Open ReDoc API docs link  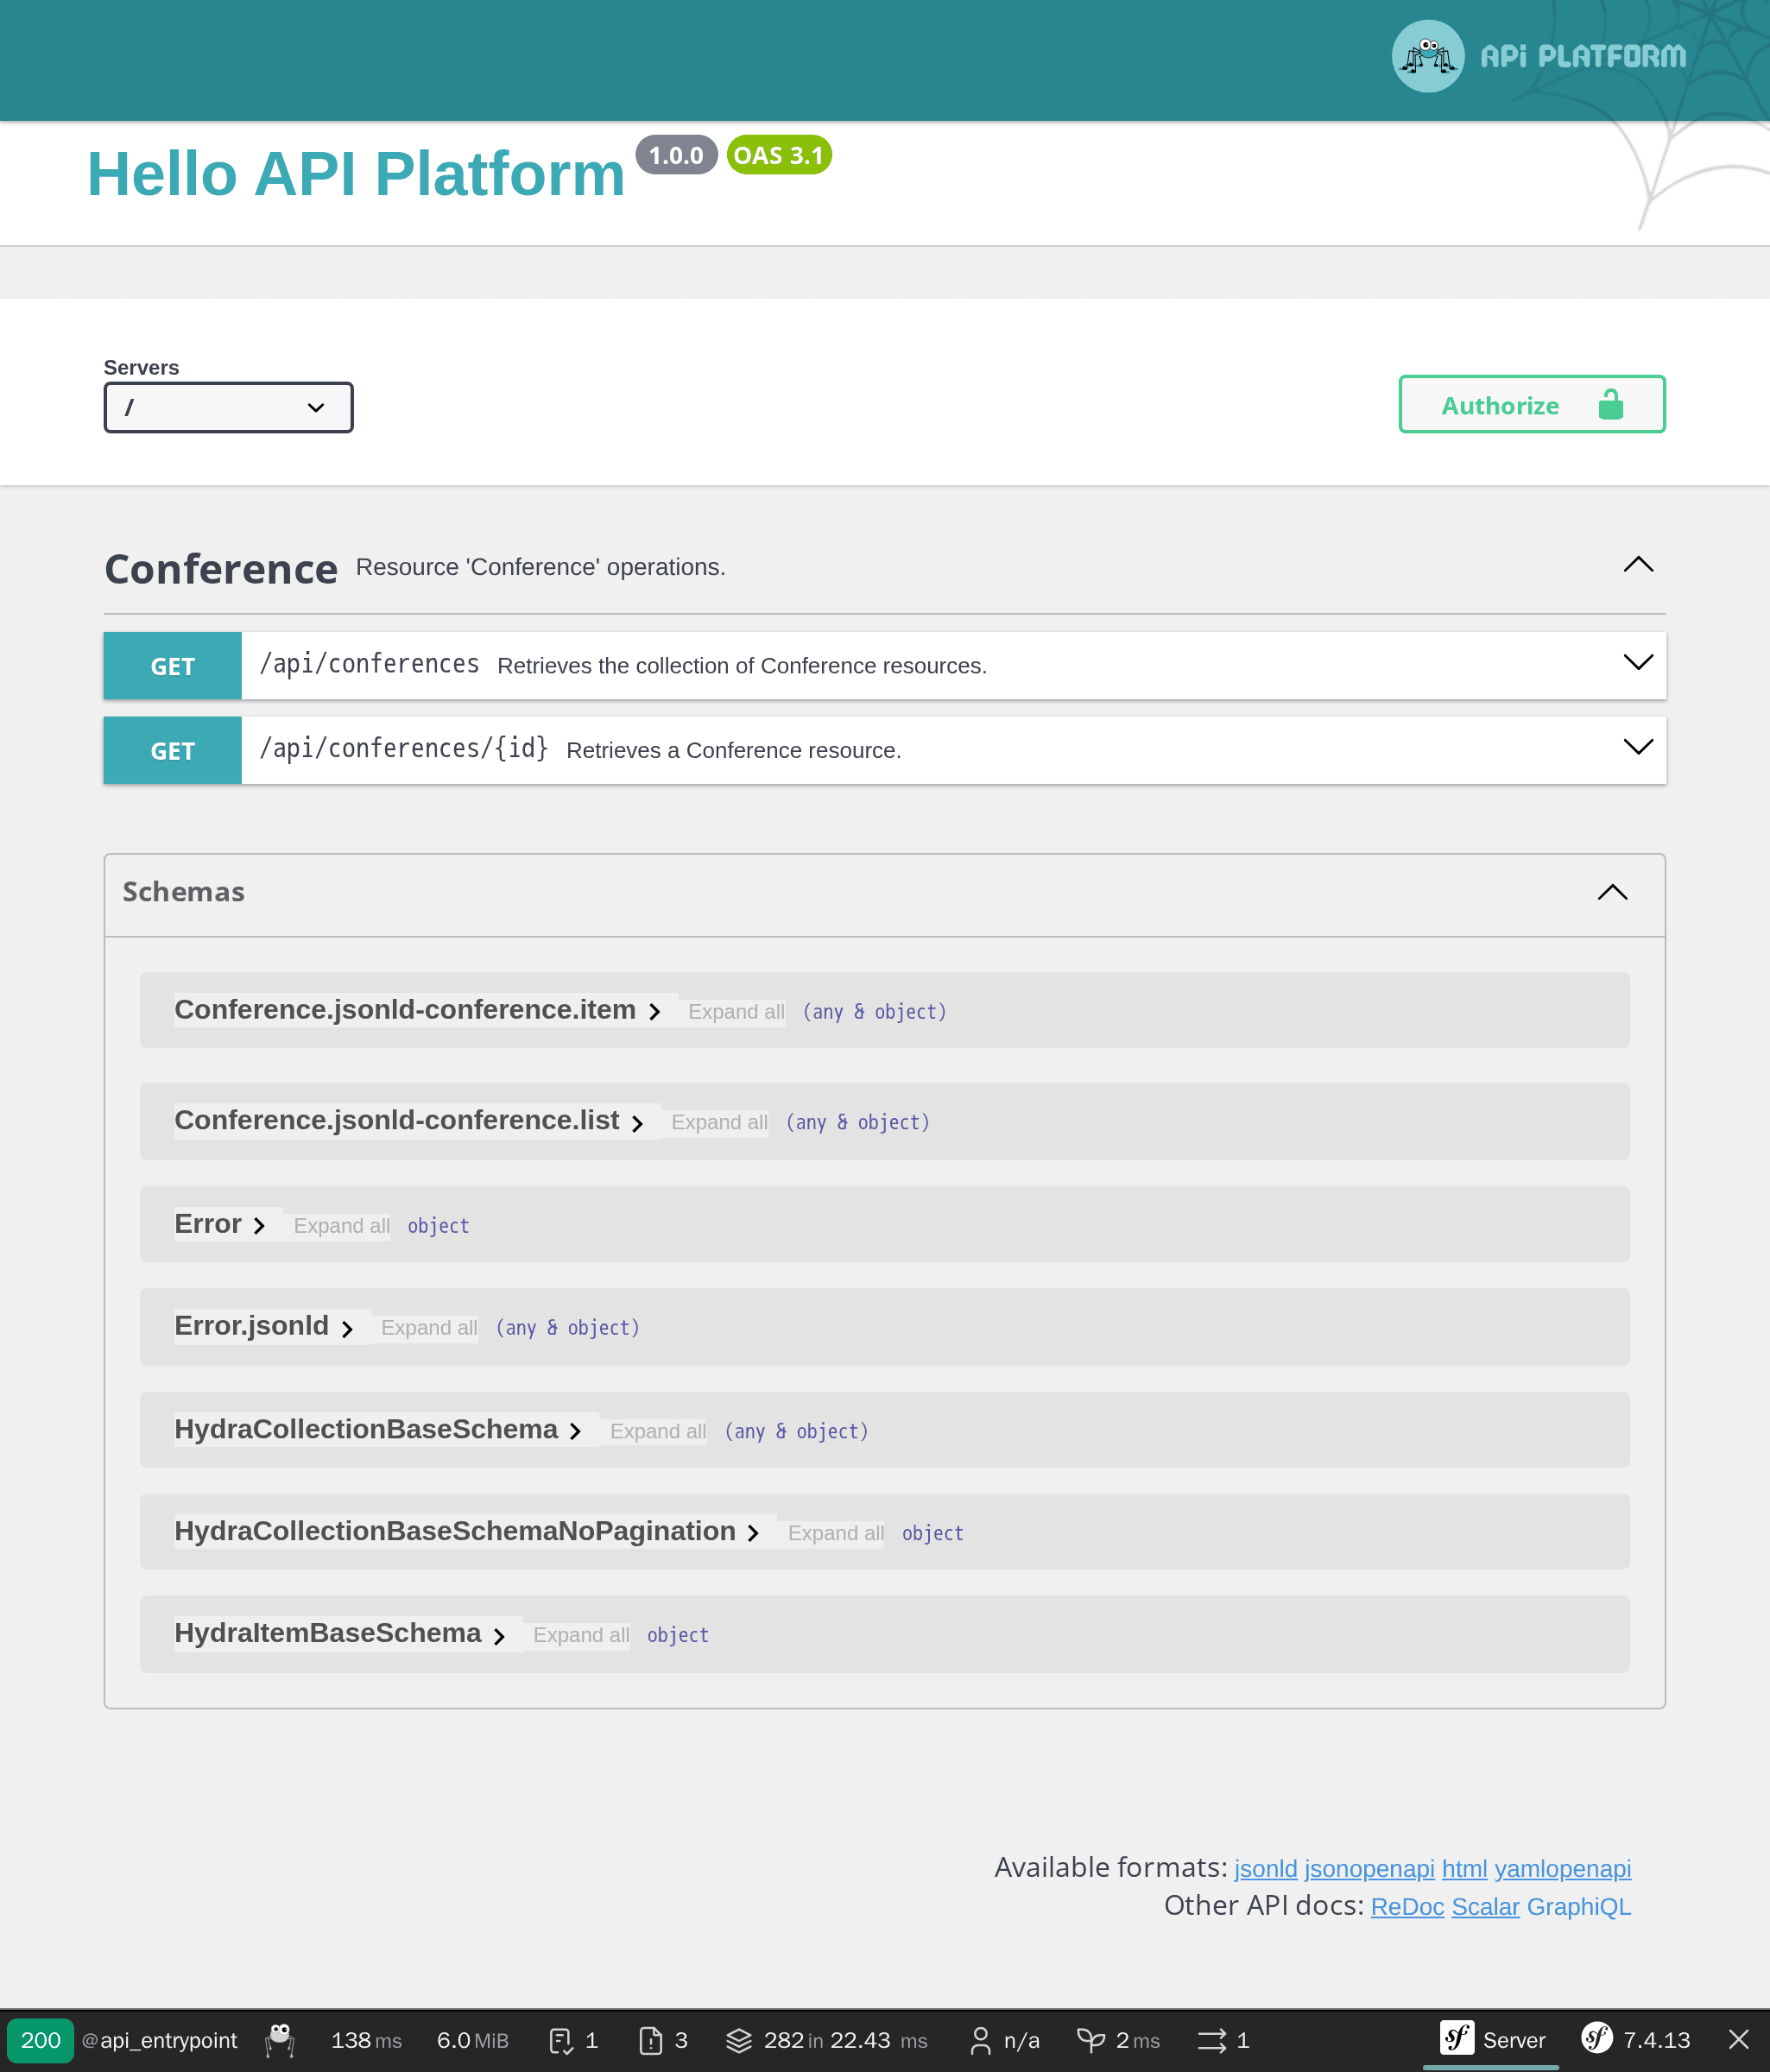point(1407,1907)
